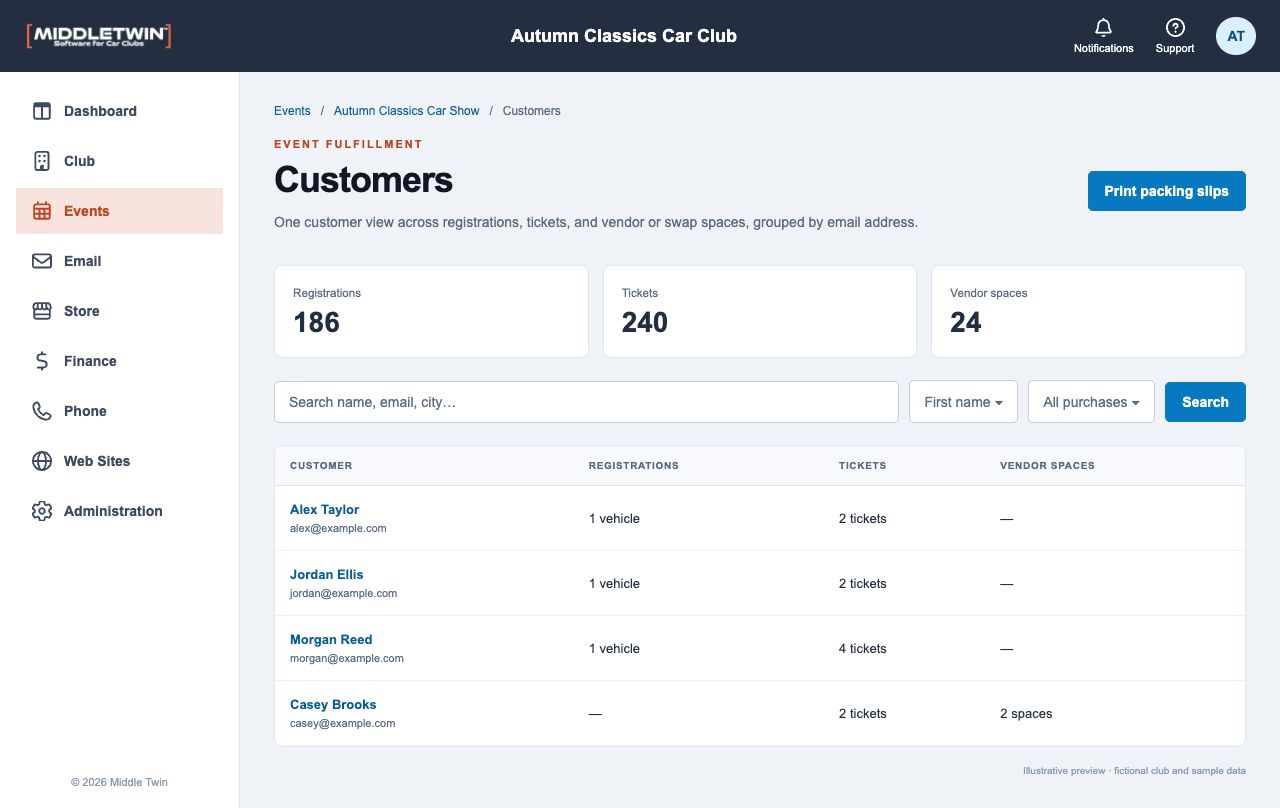The height and width of the screenshot is (808, 1280).
Task: Open the Club sidebar item
Action: pyautogui.click(x=119, y=161)
